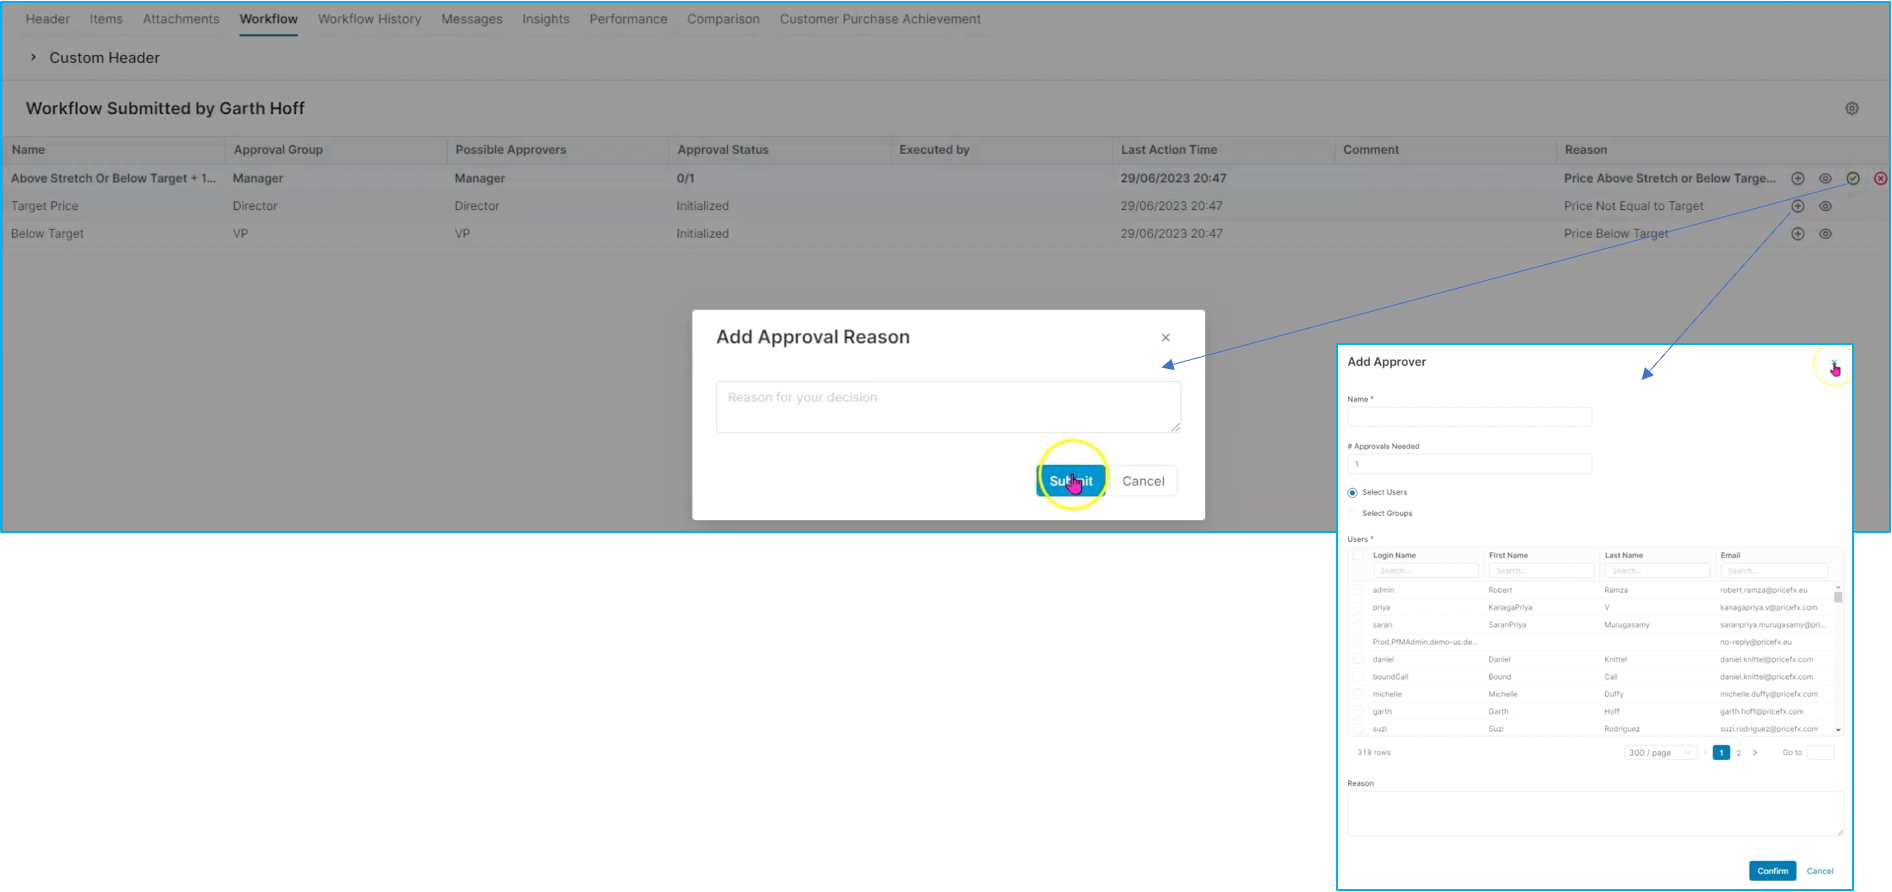This screenshot has width=1892, height=892.
Task: Open the Workflow History tab
Action: click(x=369, y=19)
